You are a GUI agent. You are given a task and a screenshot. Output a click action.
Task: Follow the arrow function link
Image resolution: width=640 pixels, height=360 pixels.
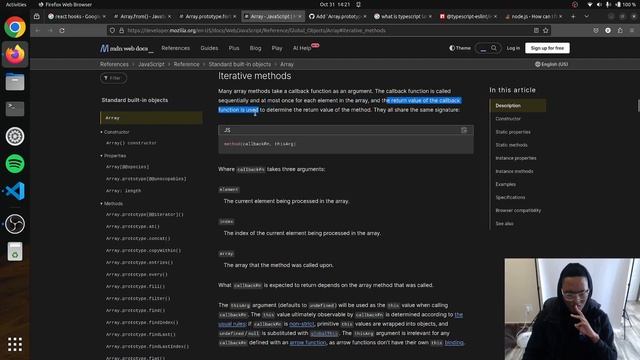click(x=308, y=342)
